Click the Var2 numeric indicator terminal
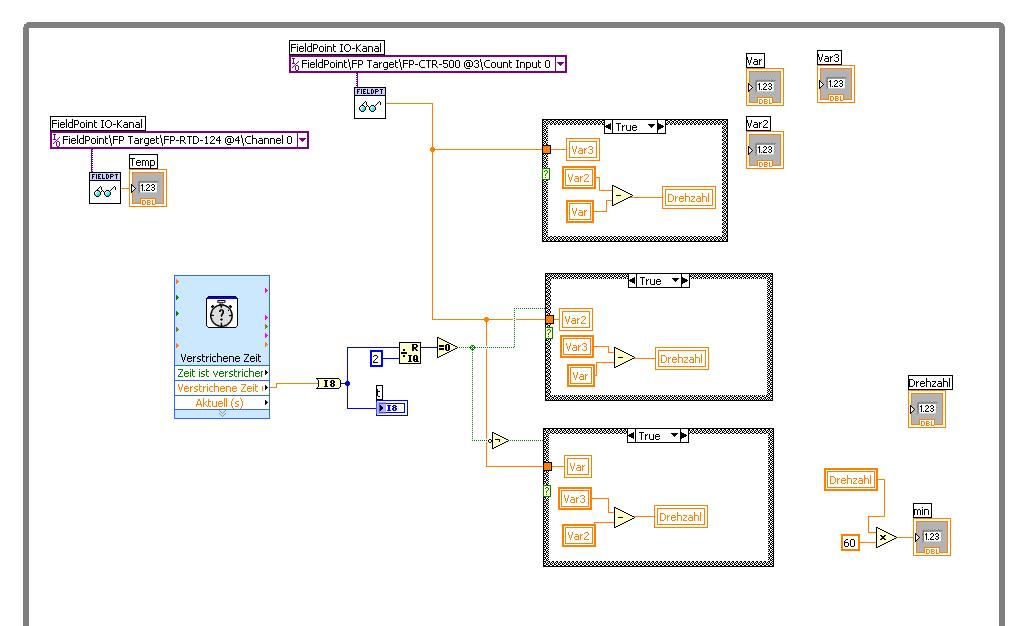The height and width of the screenshot is (626, 1022). click(765, 150)
